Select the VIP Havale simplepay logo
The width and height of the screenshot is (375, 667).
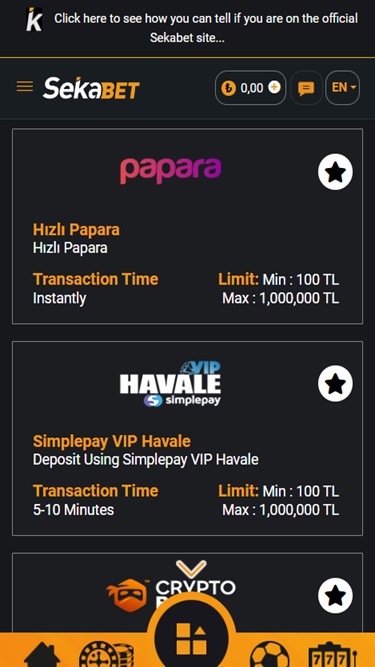pos(170,384)
